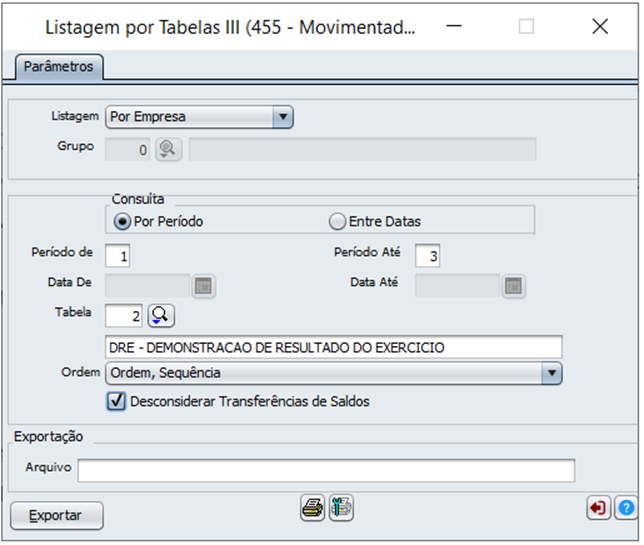The width and height of the screenshot is (644, 545).
Task: Open help with the blue question icon
Action: [626, 509]
